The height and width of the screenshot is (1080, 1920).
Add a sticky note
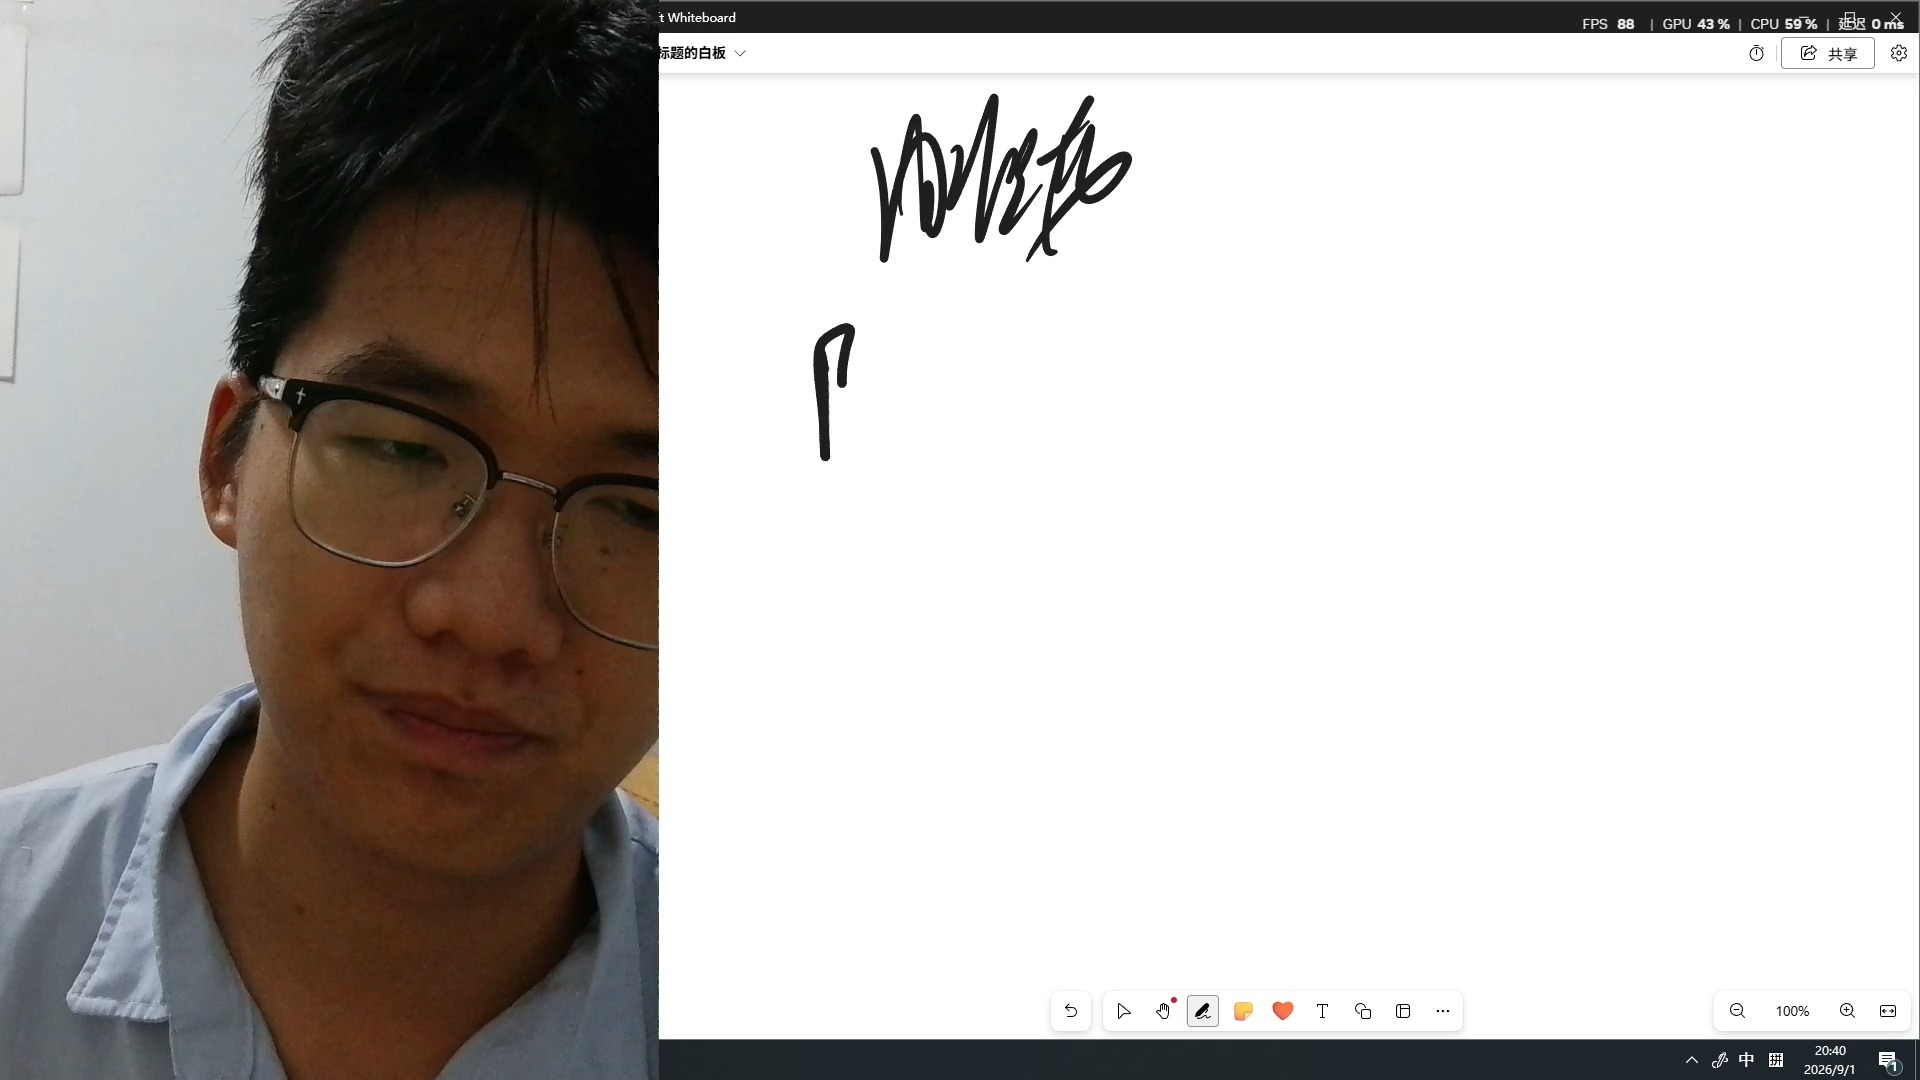[1243, 1011]
